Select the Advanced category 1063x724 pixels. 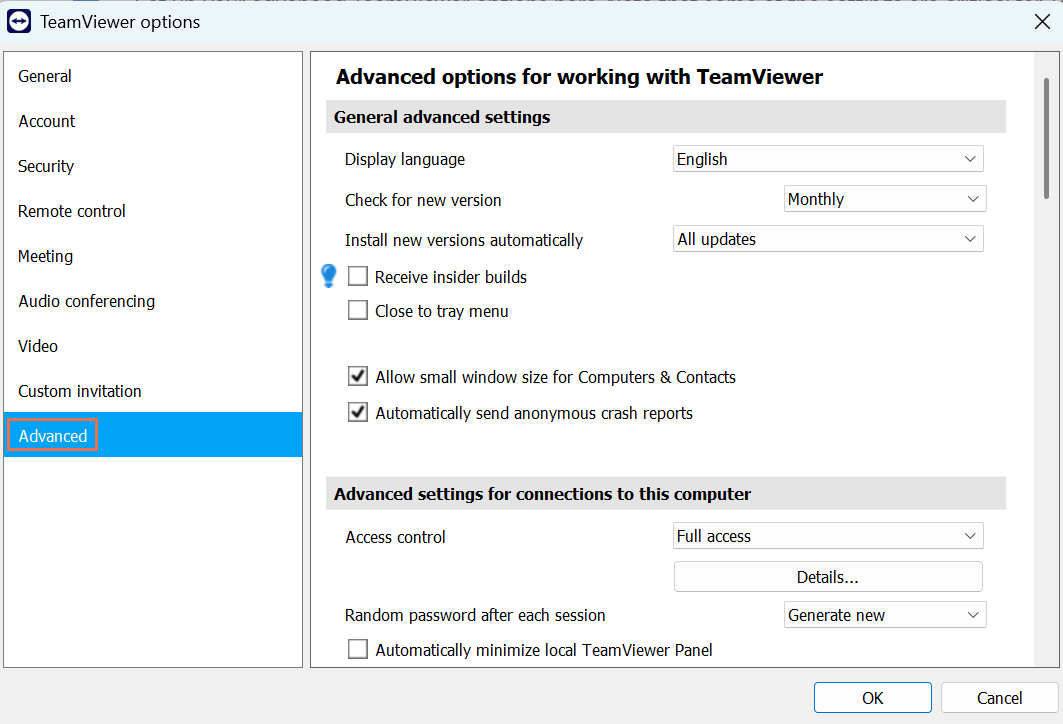coord(153,435)
